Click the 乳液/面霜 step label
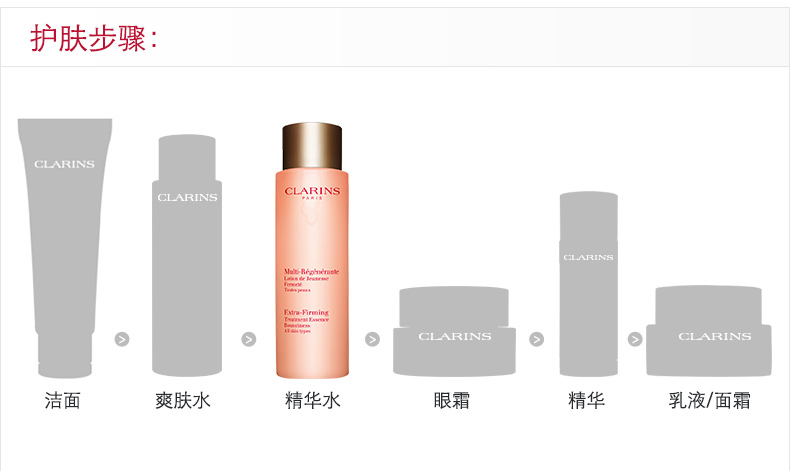The image size is (790, 471). 709,401
